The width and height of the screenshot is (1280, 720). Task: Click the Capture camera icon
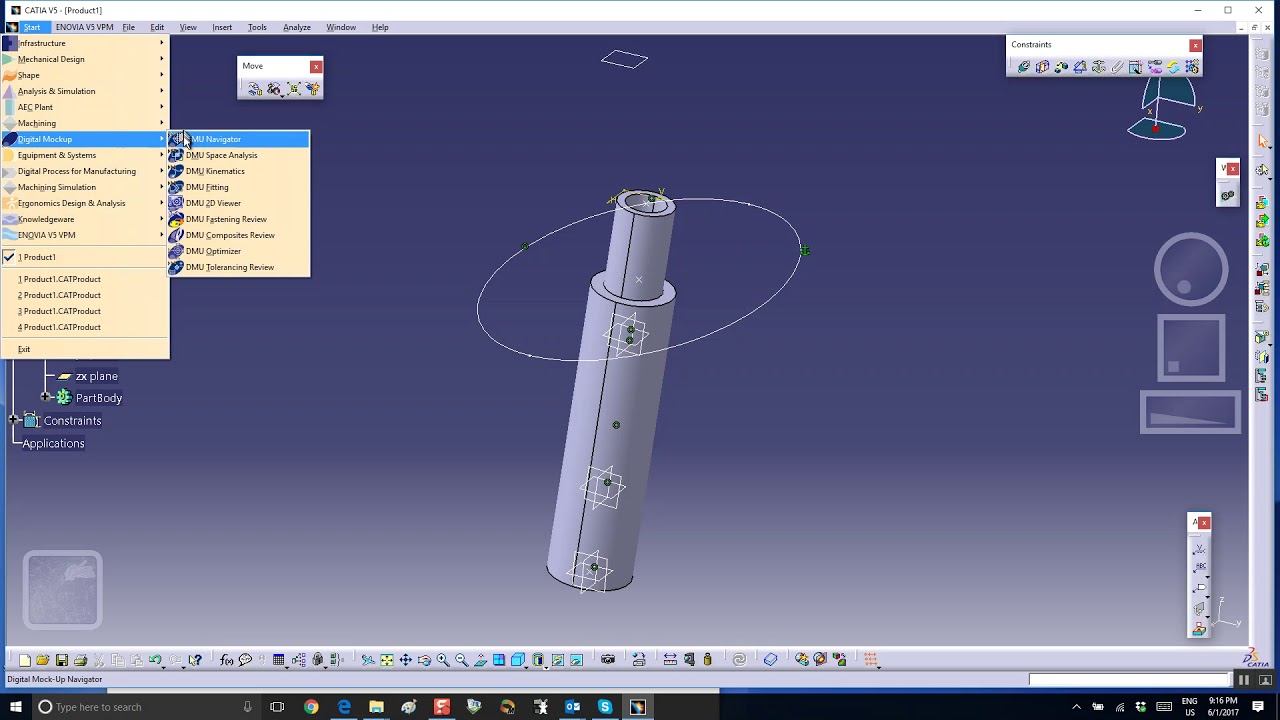(x=608, y=660)
